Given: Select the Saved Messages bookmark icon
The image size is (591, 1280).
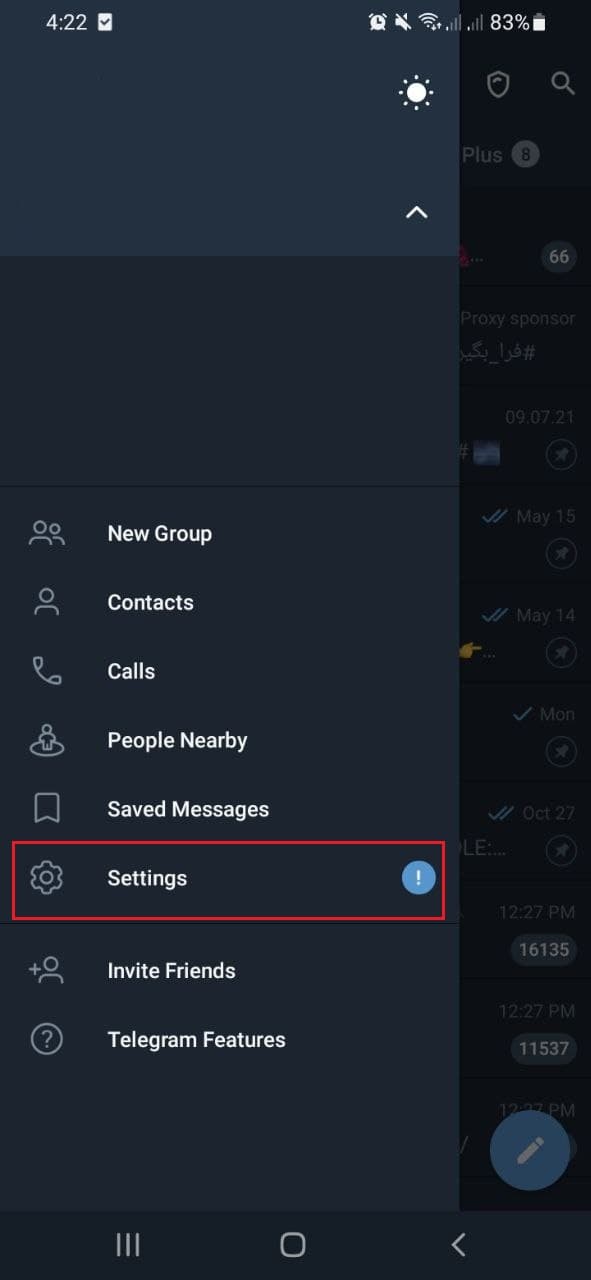Looking at the screenshot, I should tap(47, 809).
